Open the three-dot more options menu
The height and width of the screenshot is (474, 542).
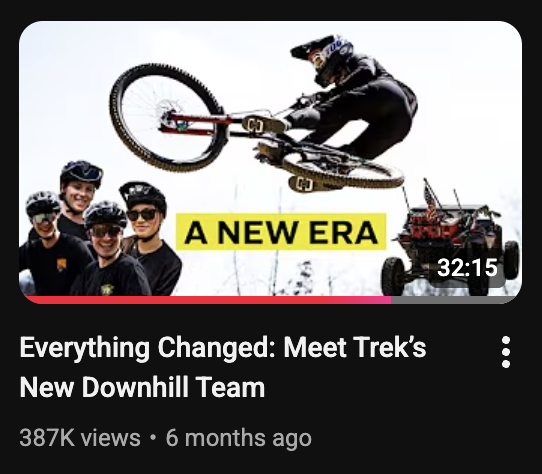click(x=506, y=352)
